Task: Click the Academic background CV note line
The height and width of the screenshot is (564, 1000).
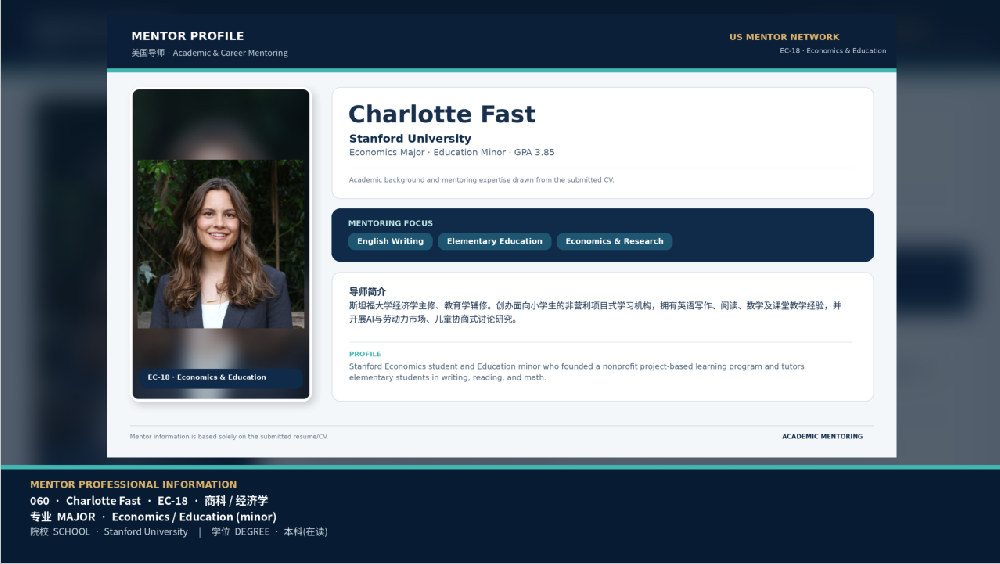Action: pos(482,180)
